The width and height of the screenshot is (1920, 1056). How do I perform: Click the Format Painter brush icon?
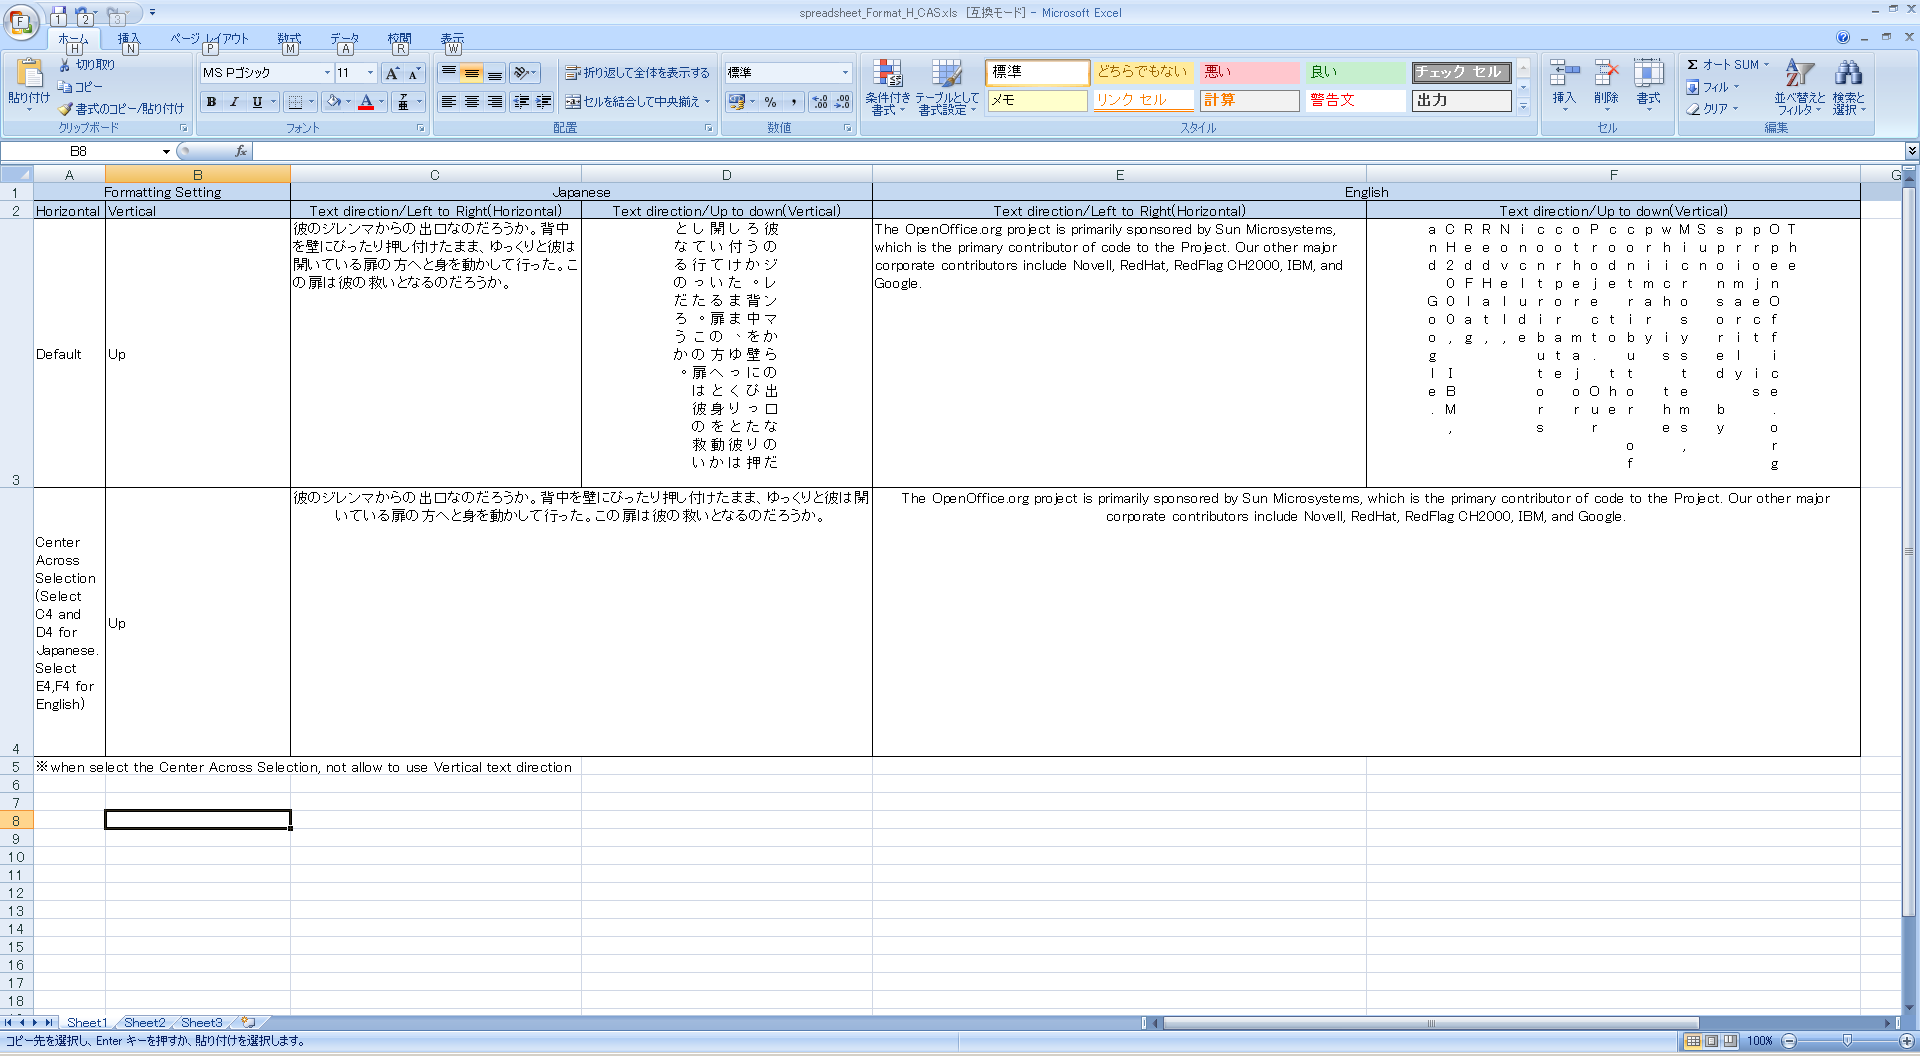point(66,109)
